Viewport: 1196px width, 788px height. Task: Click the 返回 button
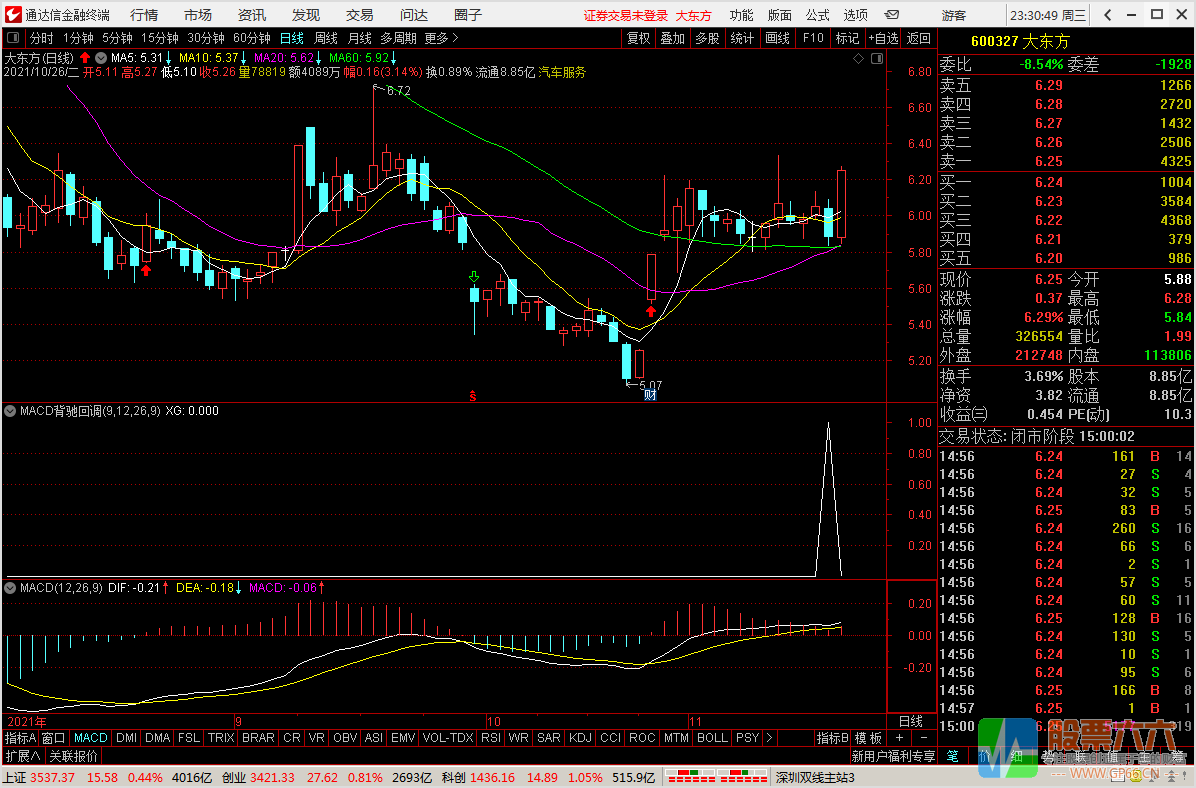[918, 38]
